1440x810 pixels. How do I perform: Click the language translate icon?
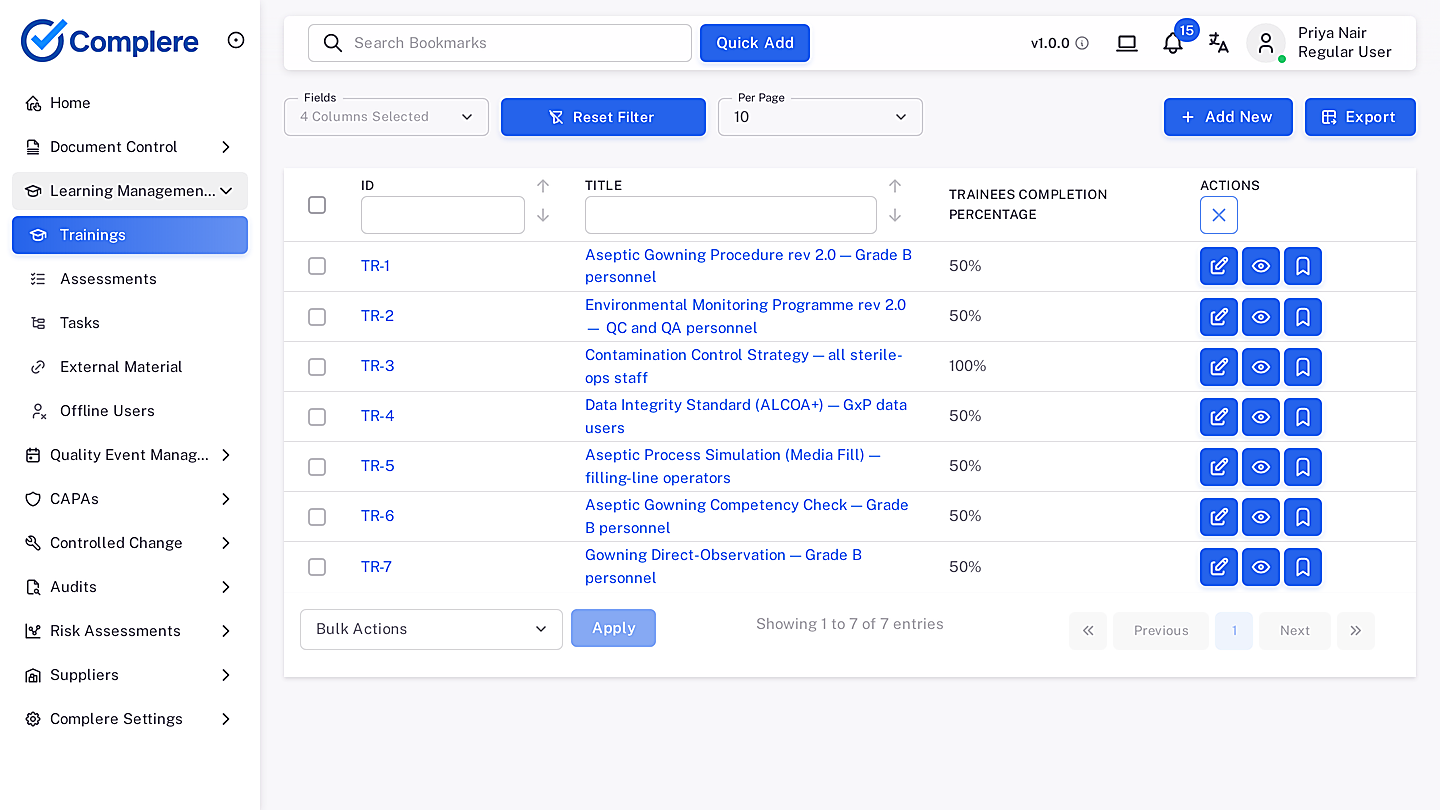coord(1218,43)
